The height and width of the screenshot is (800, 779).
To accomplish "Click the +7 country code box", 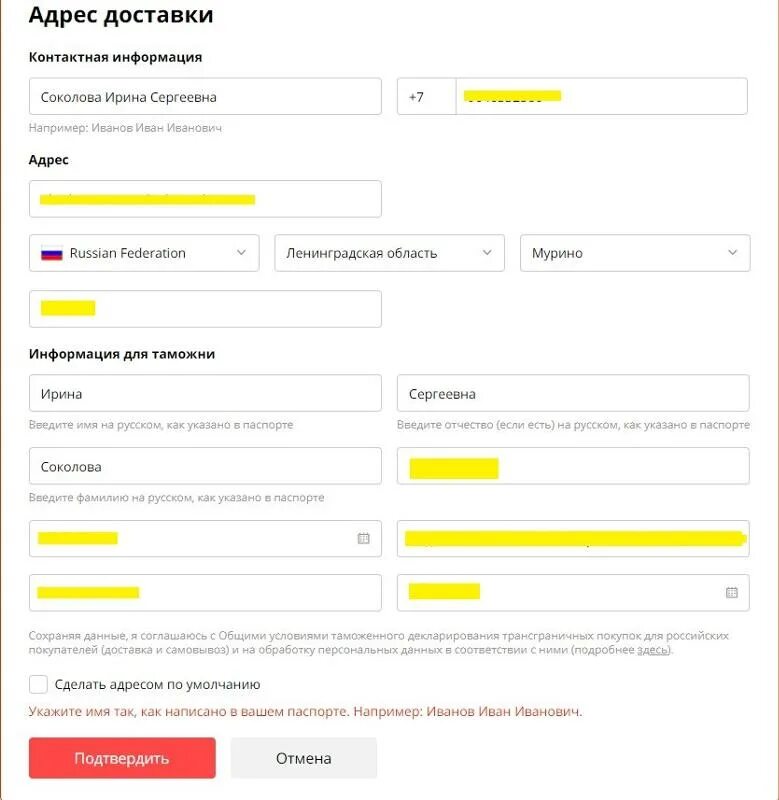I will point(426,97).
